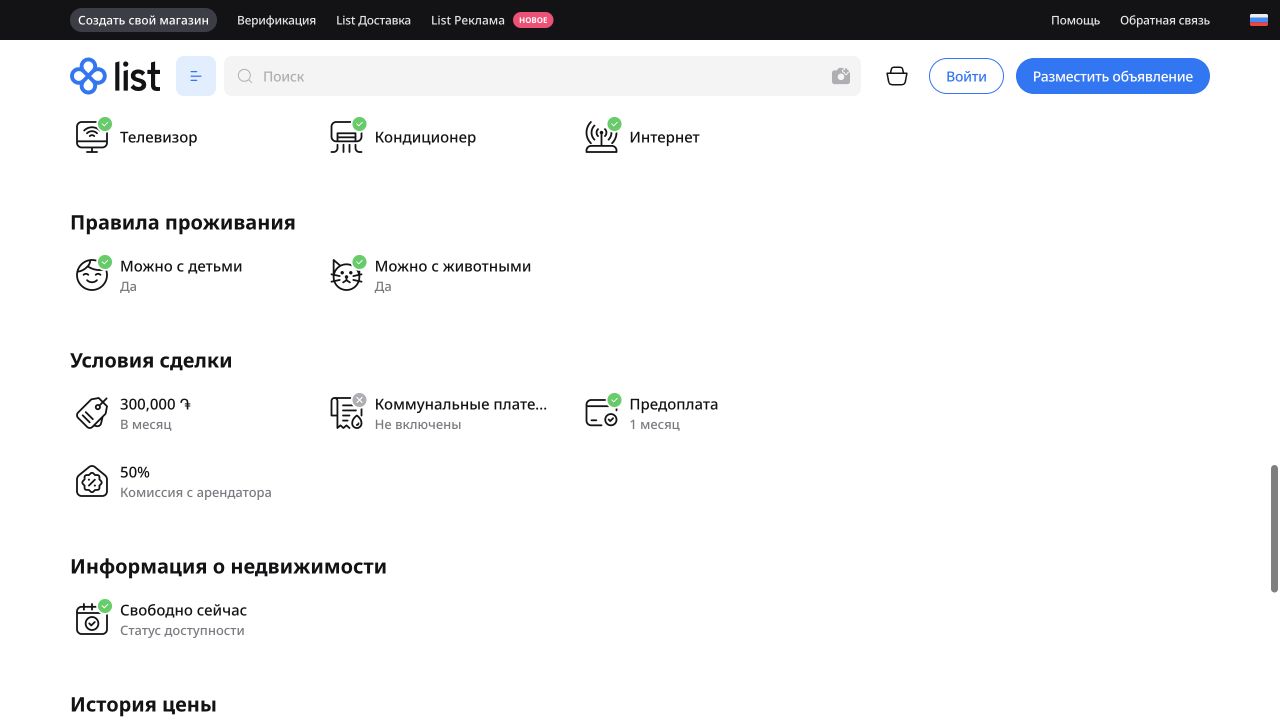Click the Можно с детьми face icon

[x=92, y=275]
